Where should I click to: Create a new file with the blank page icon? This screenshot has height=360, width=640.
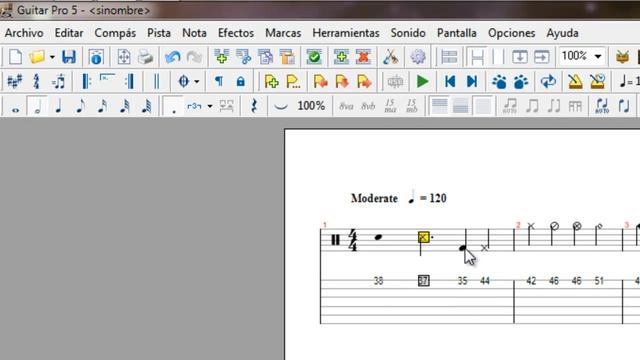[x=16, y=57]
